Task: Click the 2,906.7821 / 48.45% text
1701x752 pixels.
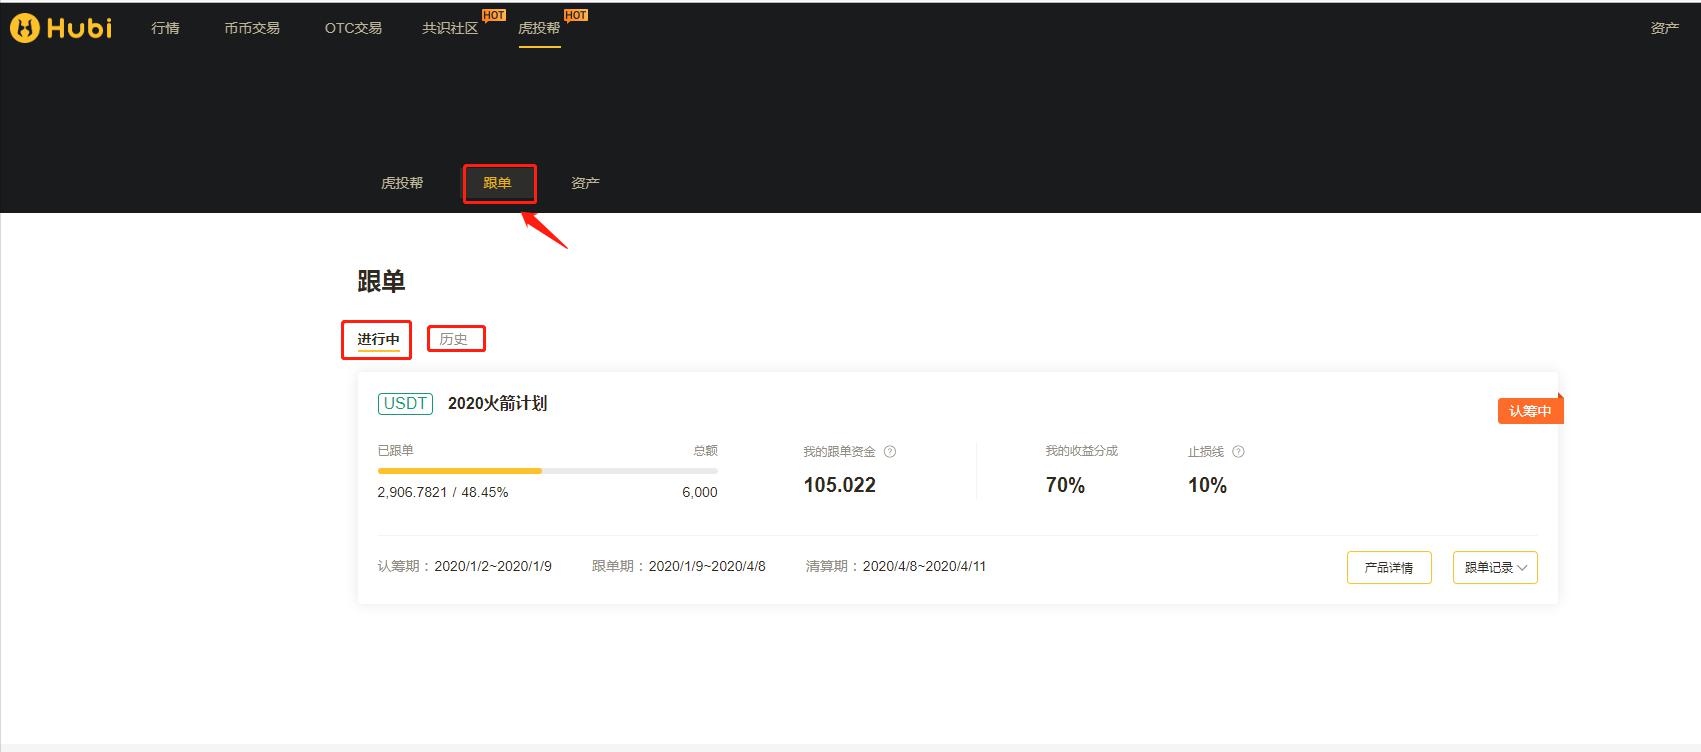Action: tap(443, 492)
